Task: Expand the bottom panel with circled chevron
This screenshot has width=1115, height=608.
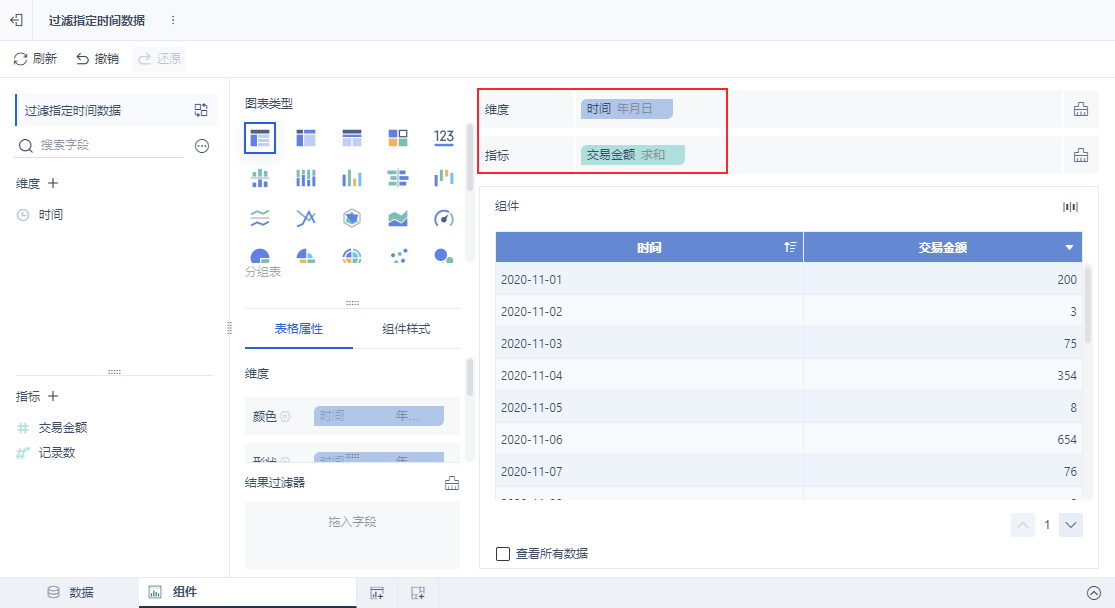Action: tap(1094, 592)
